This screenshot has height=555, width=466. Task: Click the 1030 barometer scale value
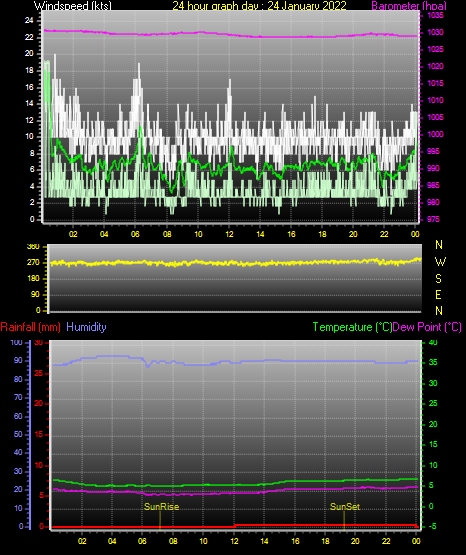pos(436,32)
